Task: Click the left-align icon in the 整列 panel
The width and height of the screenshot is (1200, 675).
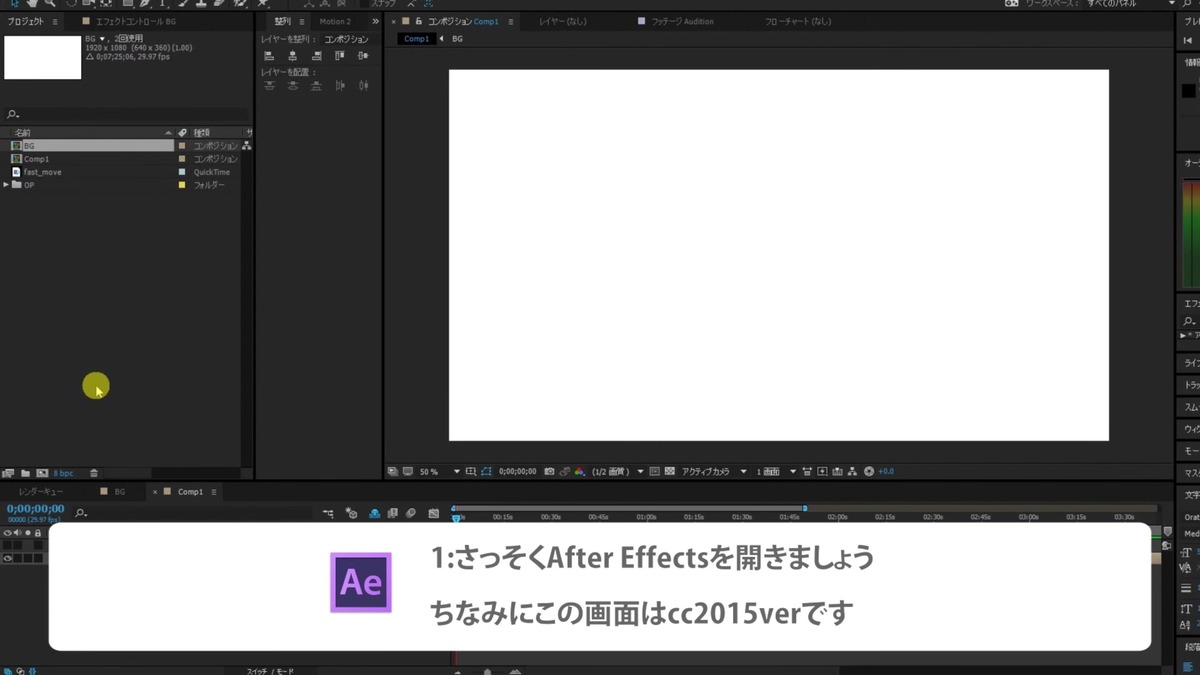Action: 267,55
